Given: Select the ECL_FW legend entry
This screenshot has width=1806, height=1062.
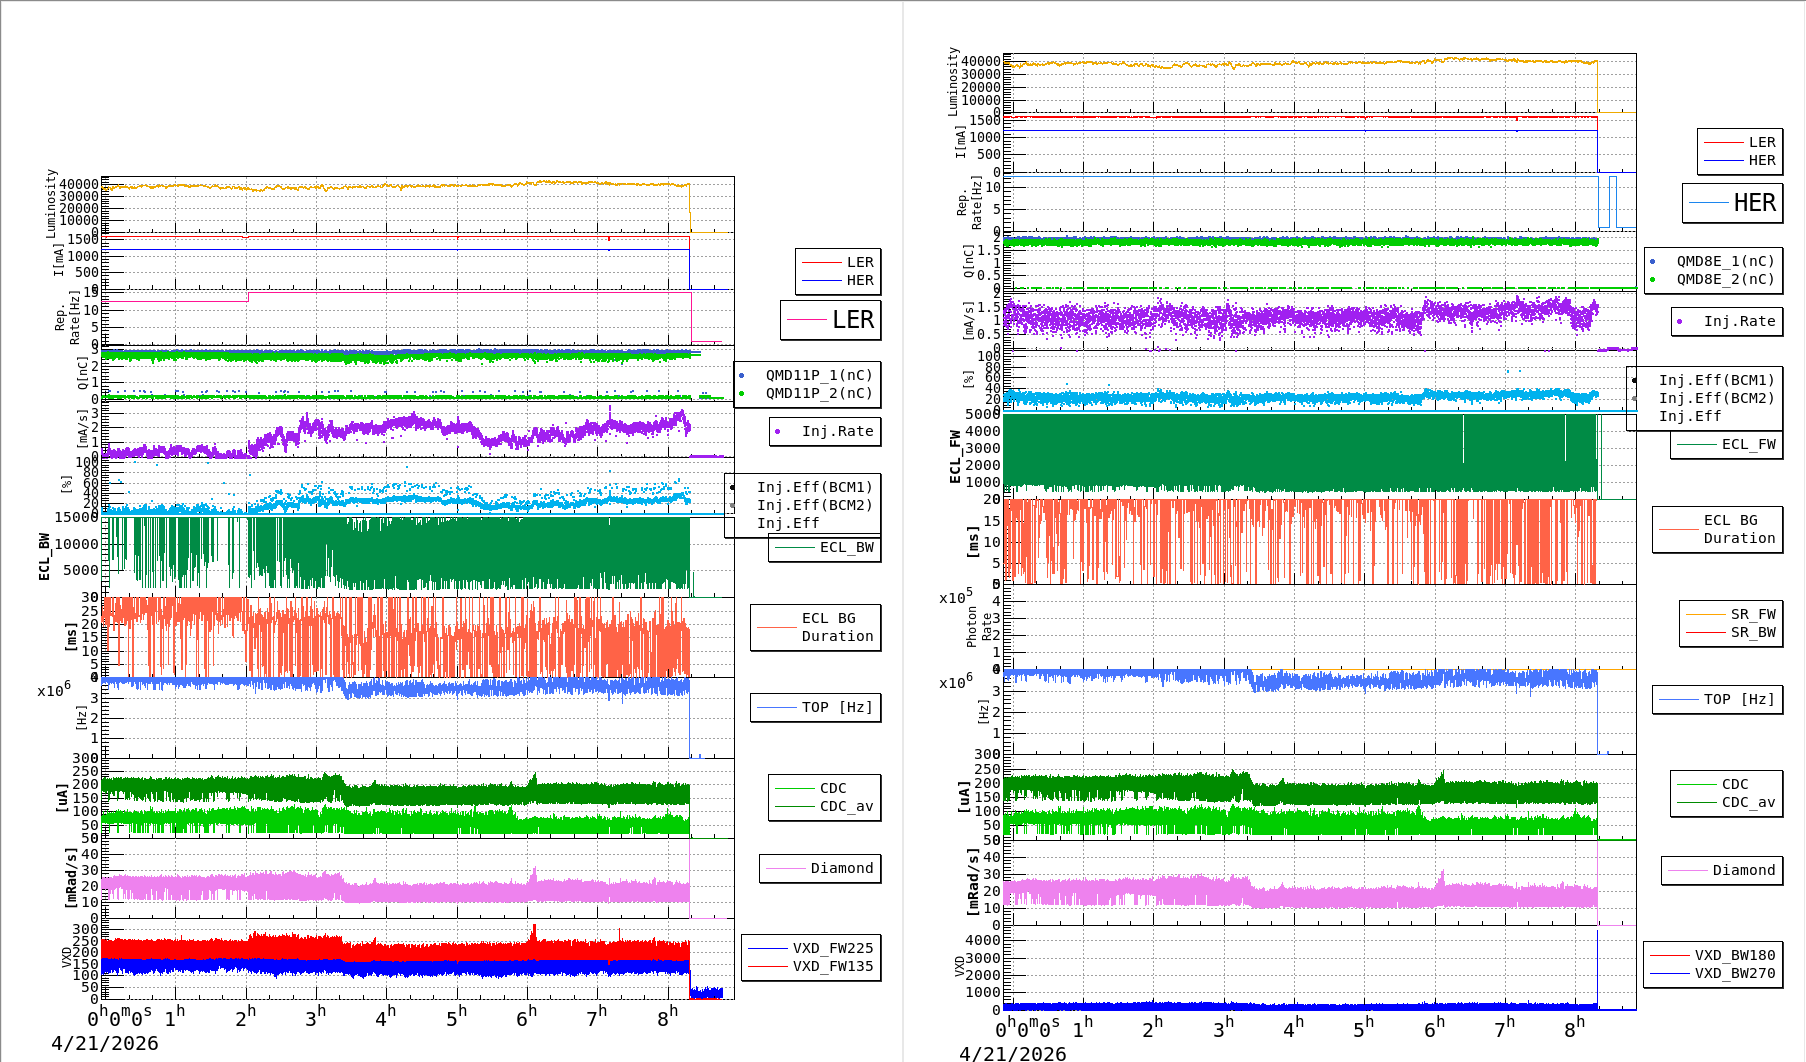Looking at the screenshot, I should click(1748, 444).
